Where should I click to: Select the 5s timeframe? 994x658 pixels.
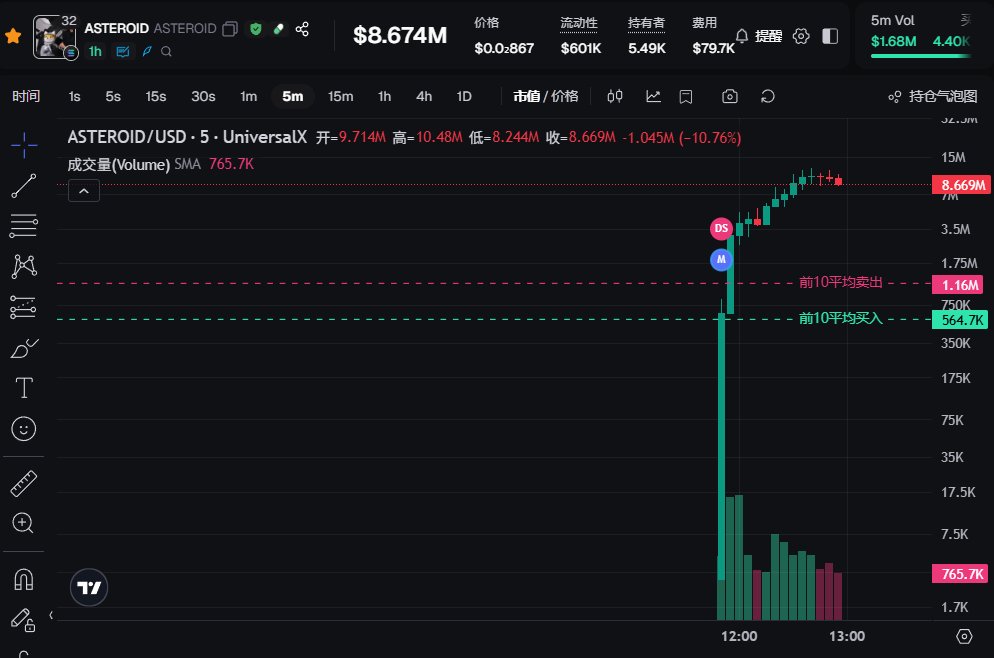pyautogui.click(x=113, y=96)
